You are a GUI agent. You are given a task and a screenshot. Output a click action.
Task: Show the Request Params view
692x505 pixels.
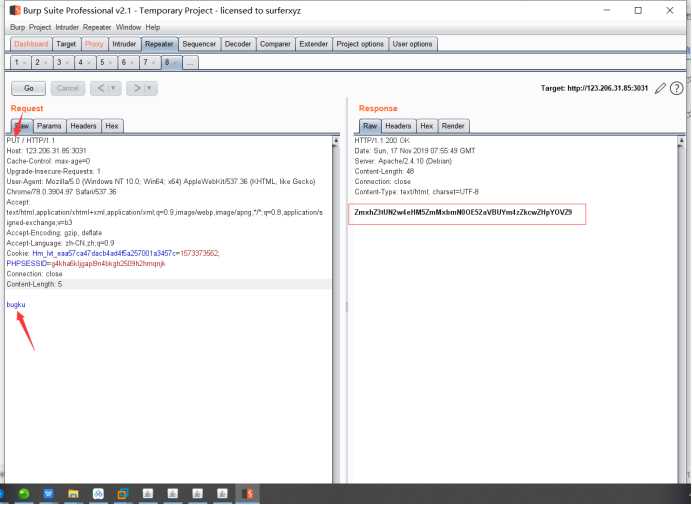point(49,126)
